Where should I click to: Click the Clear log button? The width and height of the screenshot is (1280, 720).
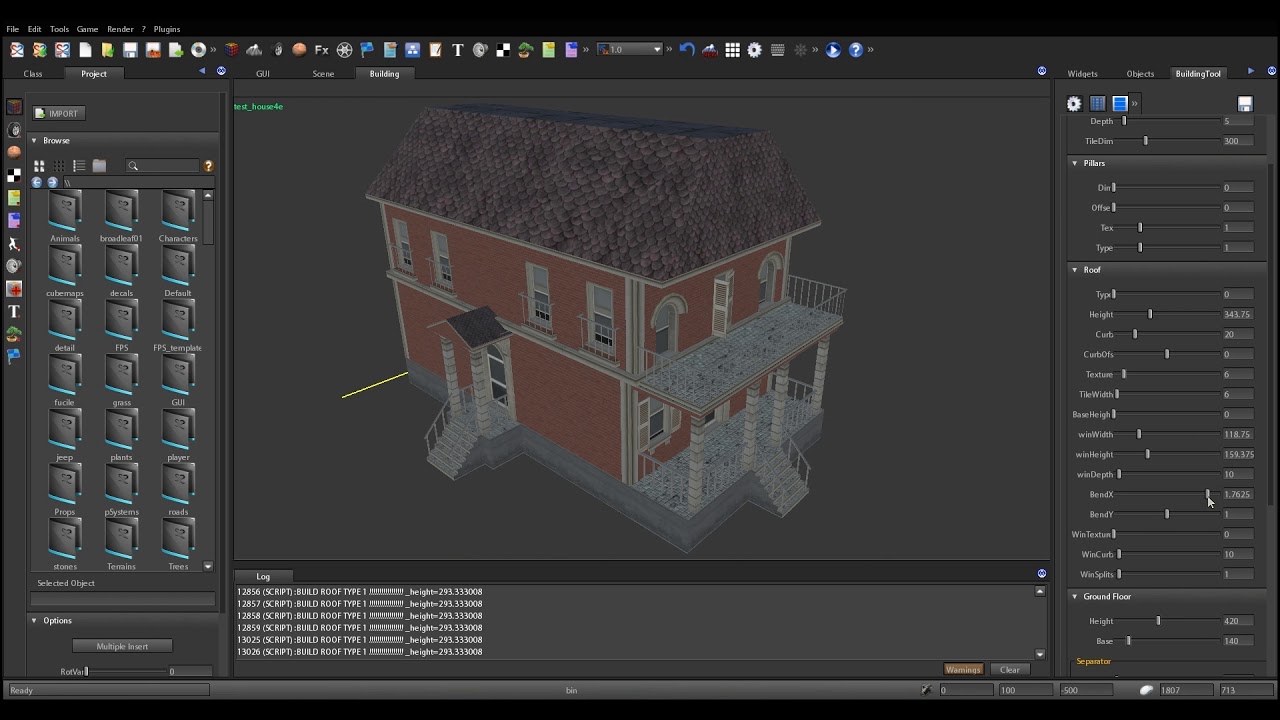coord(1010,670)
